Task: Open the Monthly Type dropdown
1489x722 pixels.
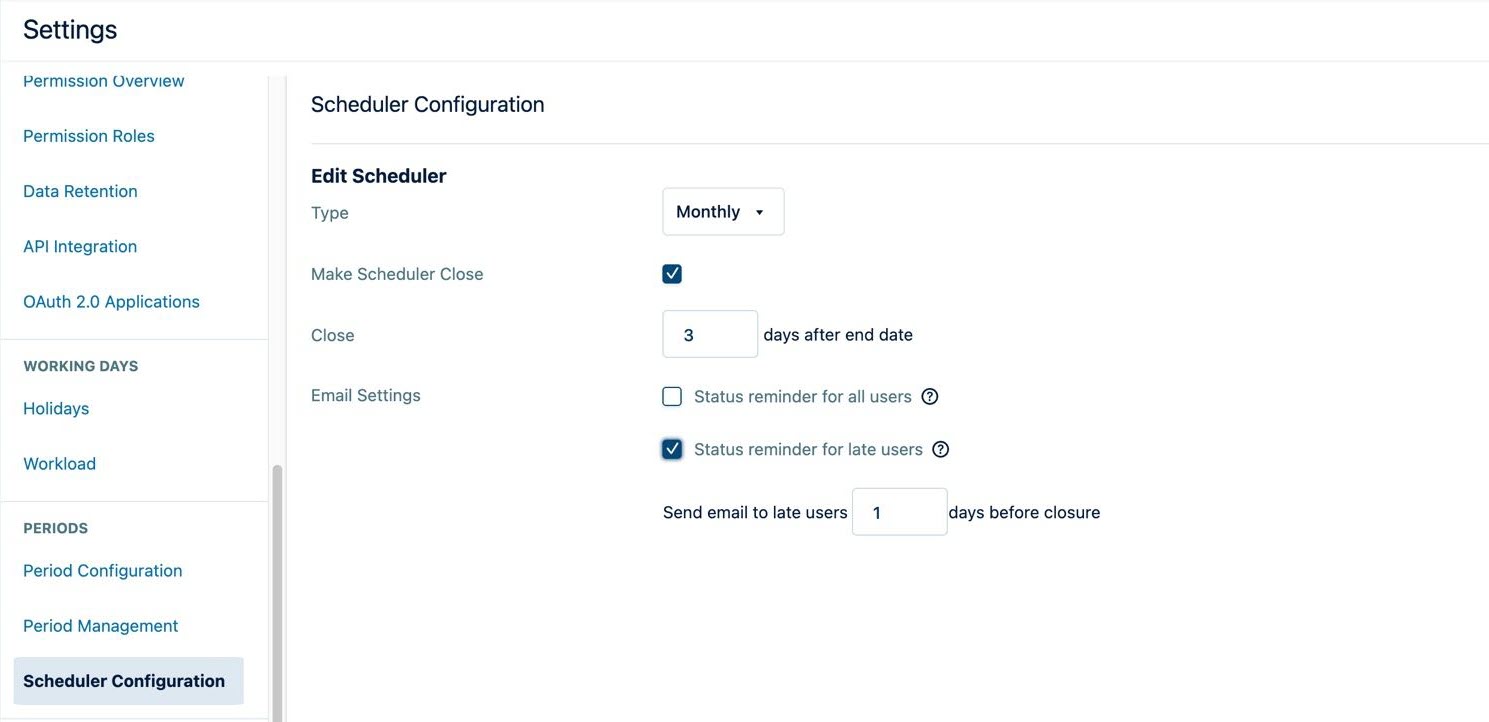Action: pyautogui.click(x=722, y=211)
